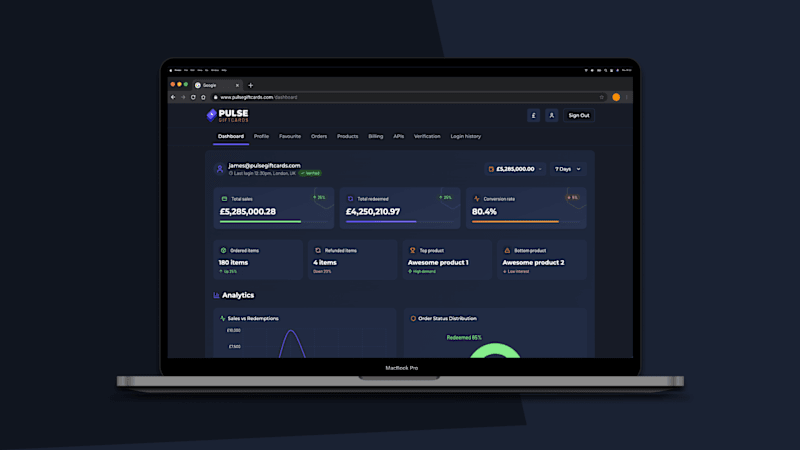Screen dimensions: 800x450
Task: Close the Google browser tab
Action: point(237,85)
